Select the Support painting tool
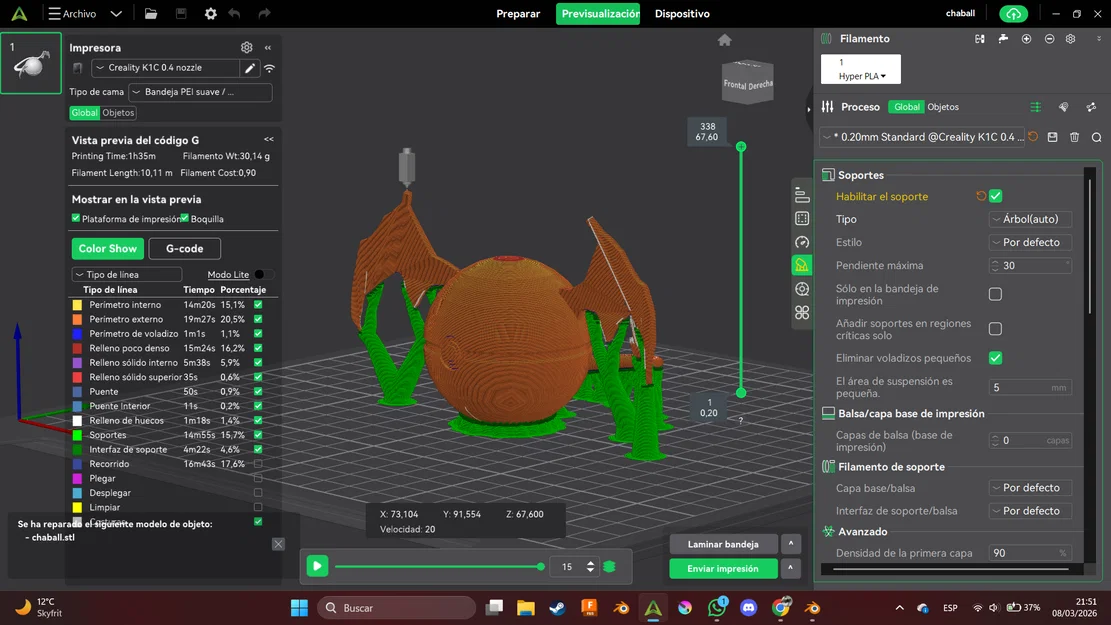The width and height of the screenshot is (1111, 625). coord(802,265)
